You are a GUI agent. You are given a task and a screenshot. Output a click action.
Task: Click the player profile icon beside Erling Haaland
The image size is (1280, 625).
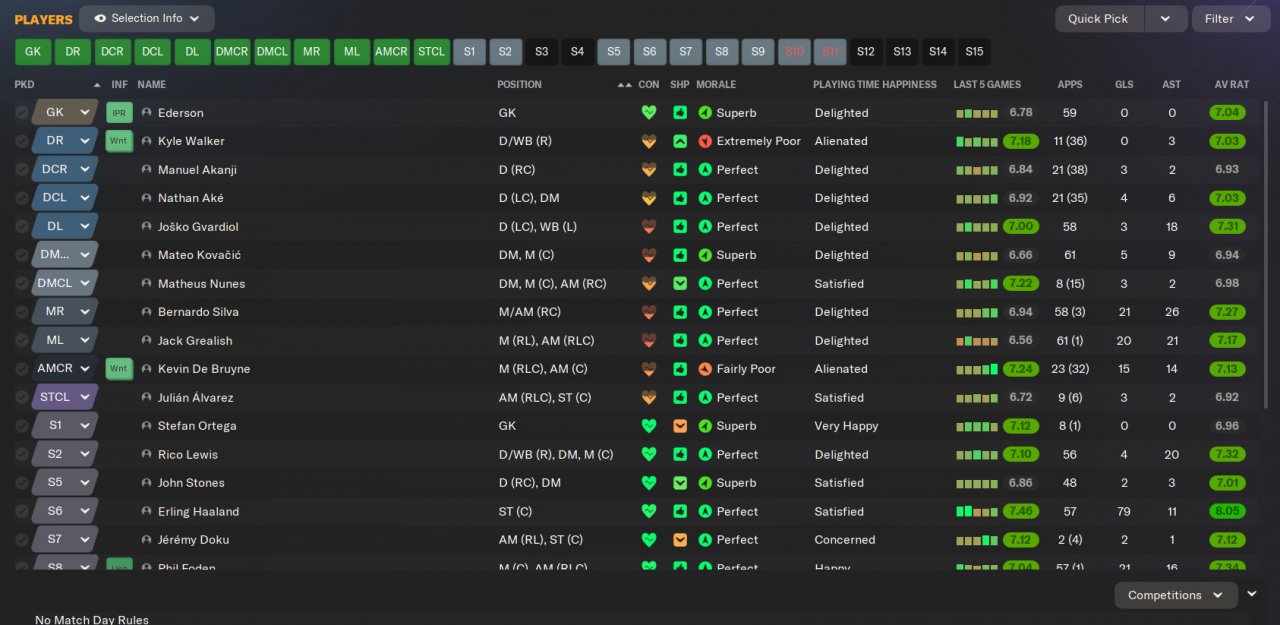[147, 511]
